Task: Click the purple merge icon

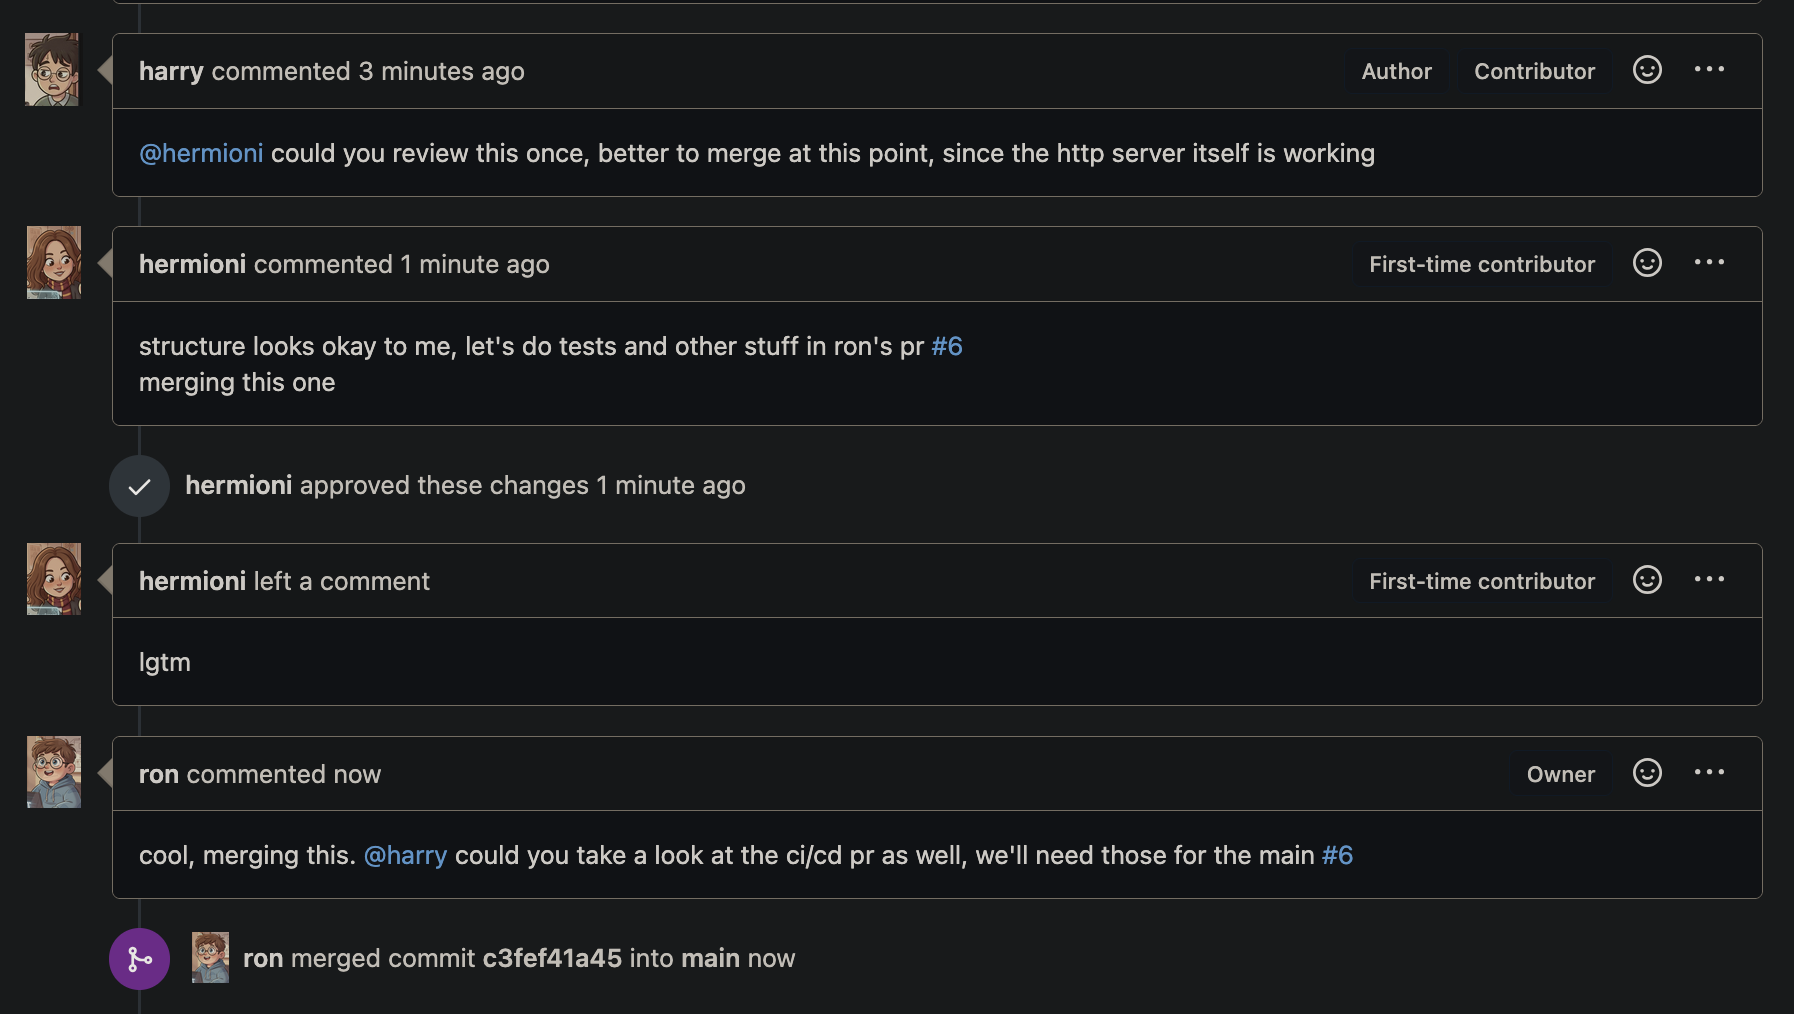Action: [x=139, y=959]
